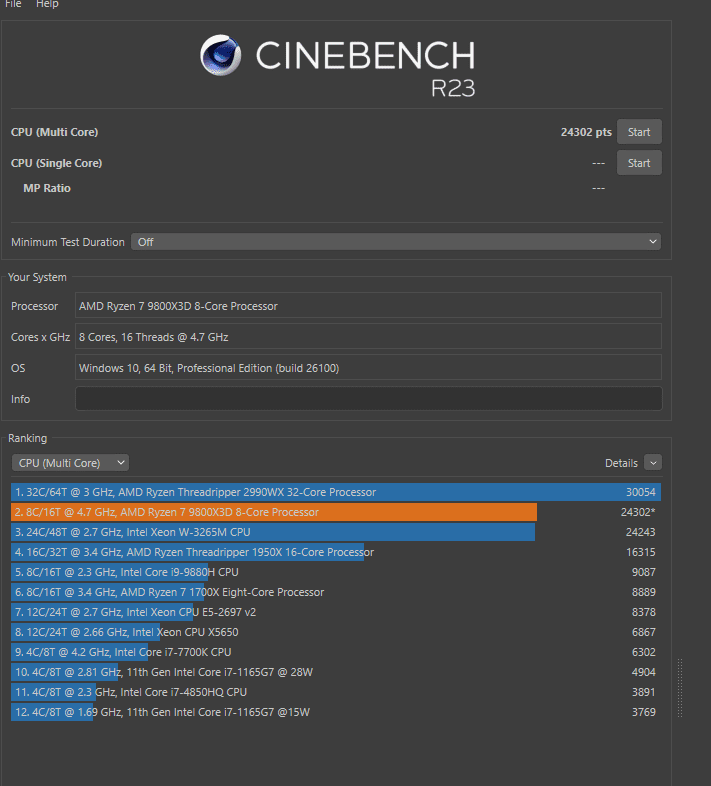Click the 24302 pts multi core score

(x=586, y=132)
